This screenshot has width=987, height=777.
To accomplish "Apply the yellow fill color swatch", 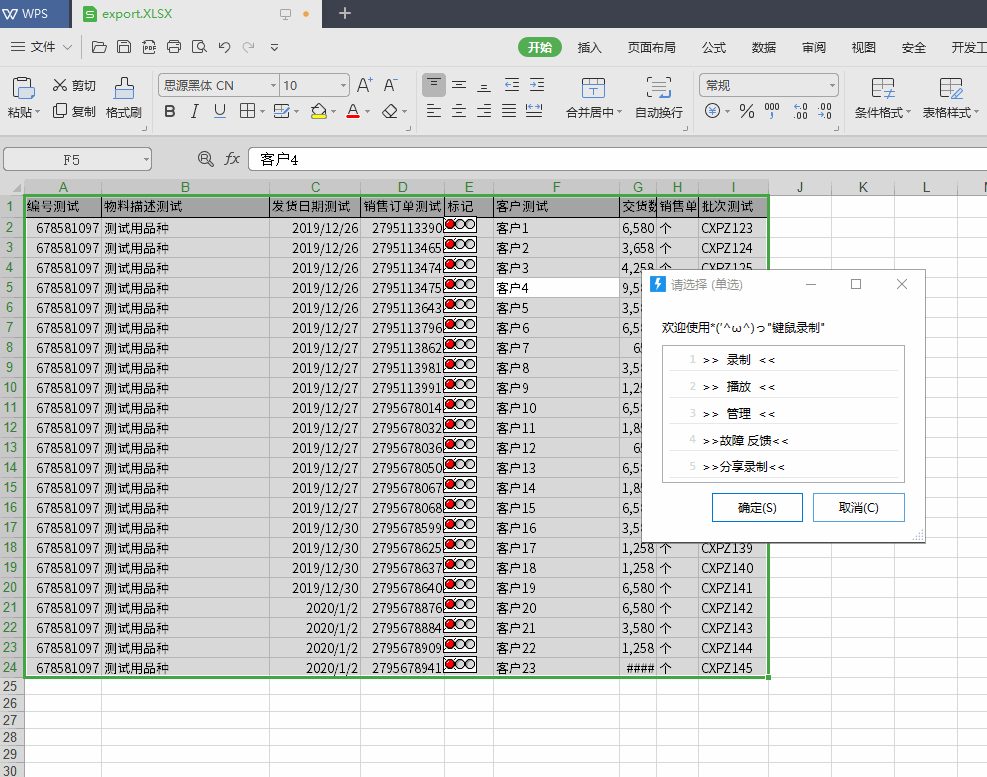I will 319,111.
